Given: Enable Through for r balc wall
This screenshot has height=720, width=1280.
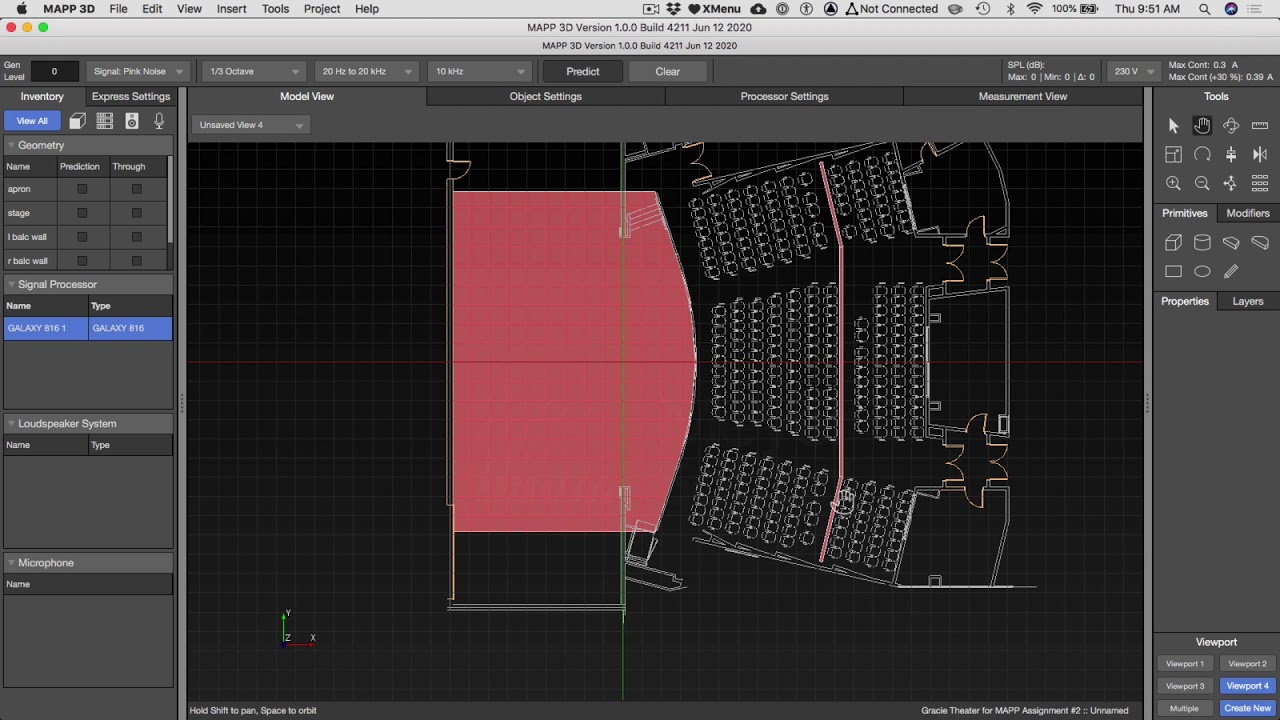Looking at the screenshot, I should click(x=137, y=261).
